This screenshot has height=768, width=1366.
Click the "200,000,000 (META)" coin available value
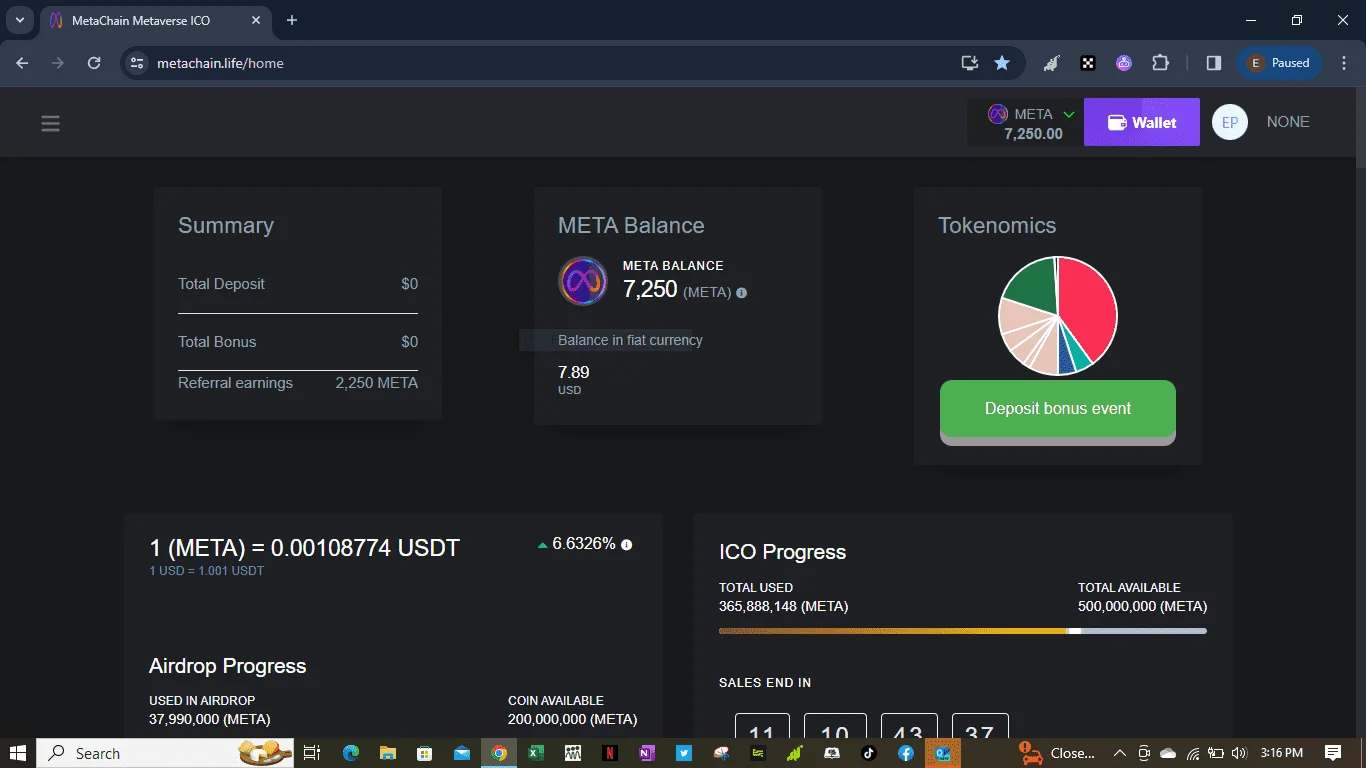(572, 719)
